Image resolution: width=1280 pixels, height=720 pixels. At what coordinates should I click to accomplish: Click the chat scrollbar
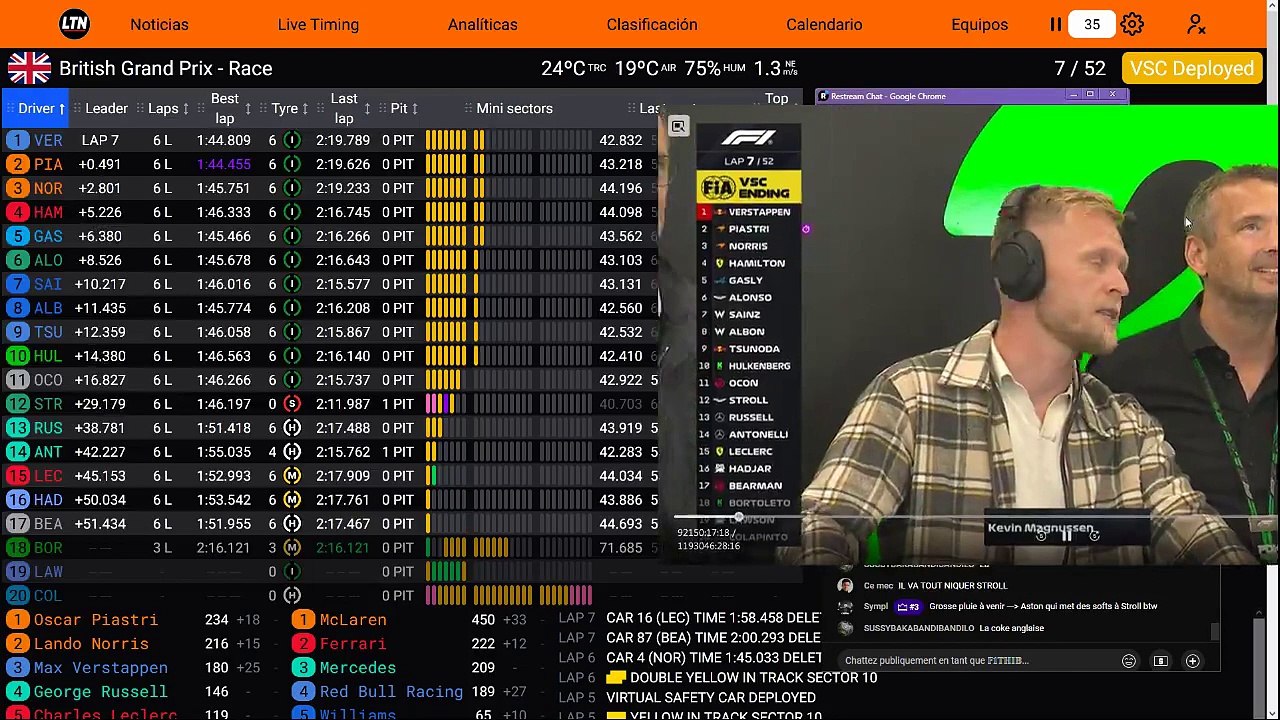(1215, 631)
